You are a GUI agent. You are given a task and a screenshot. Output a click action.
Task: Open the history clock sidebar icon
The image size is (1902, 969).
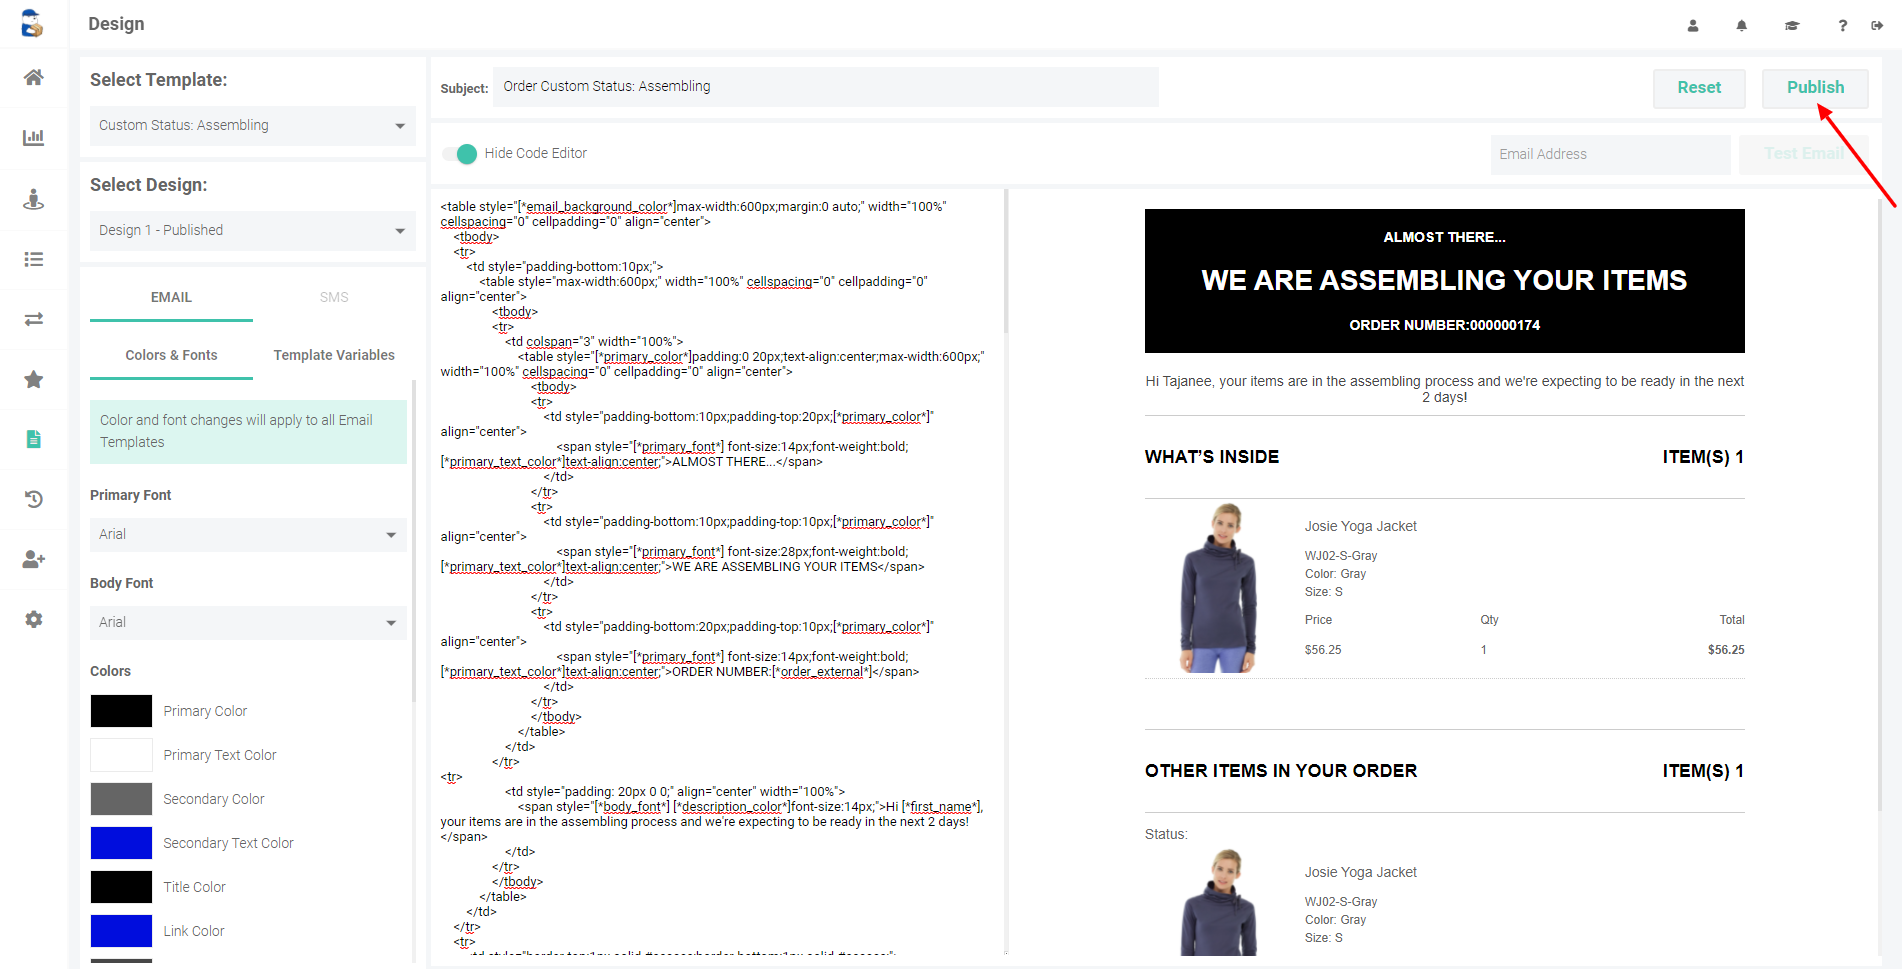click(x=34, y=499)
